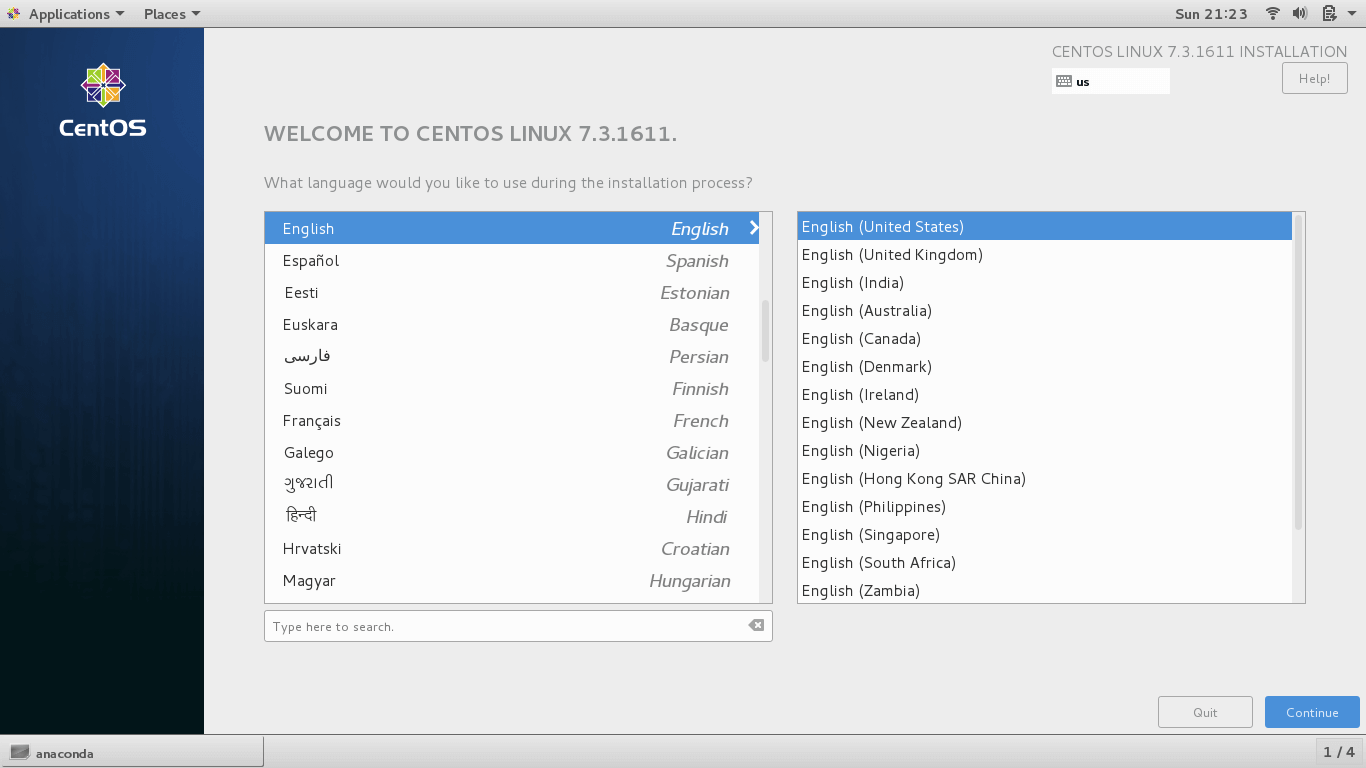The height and width of the screenshot is (768, 1366).
Task: Select English (India) locale
Action: point(1045,282)
